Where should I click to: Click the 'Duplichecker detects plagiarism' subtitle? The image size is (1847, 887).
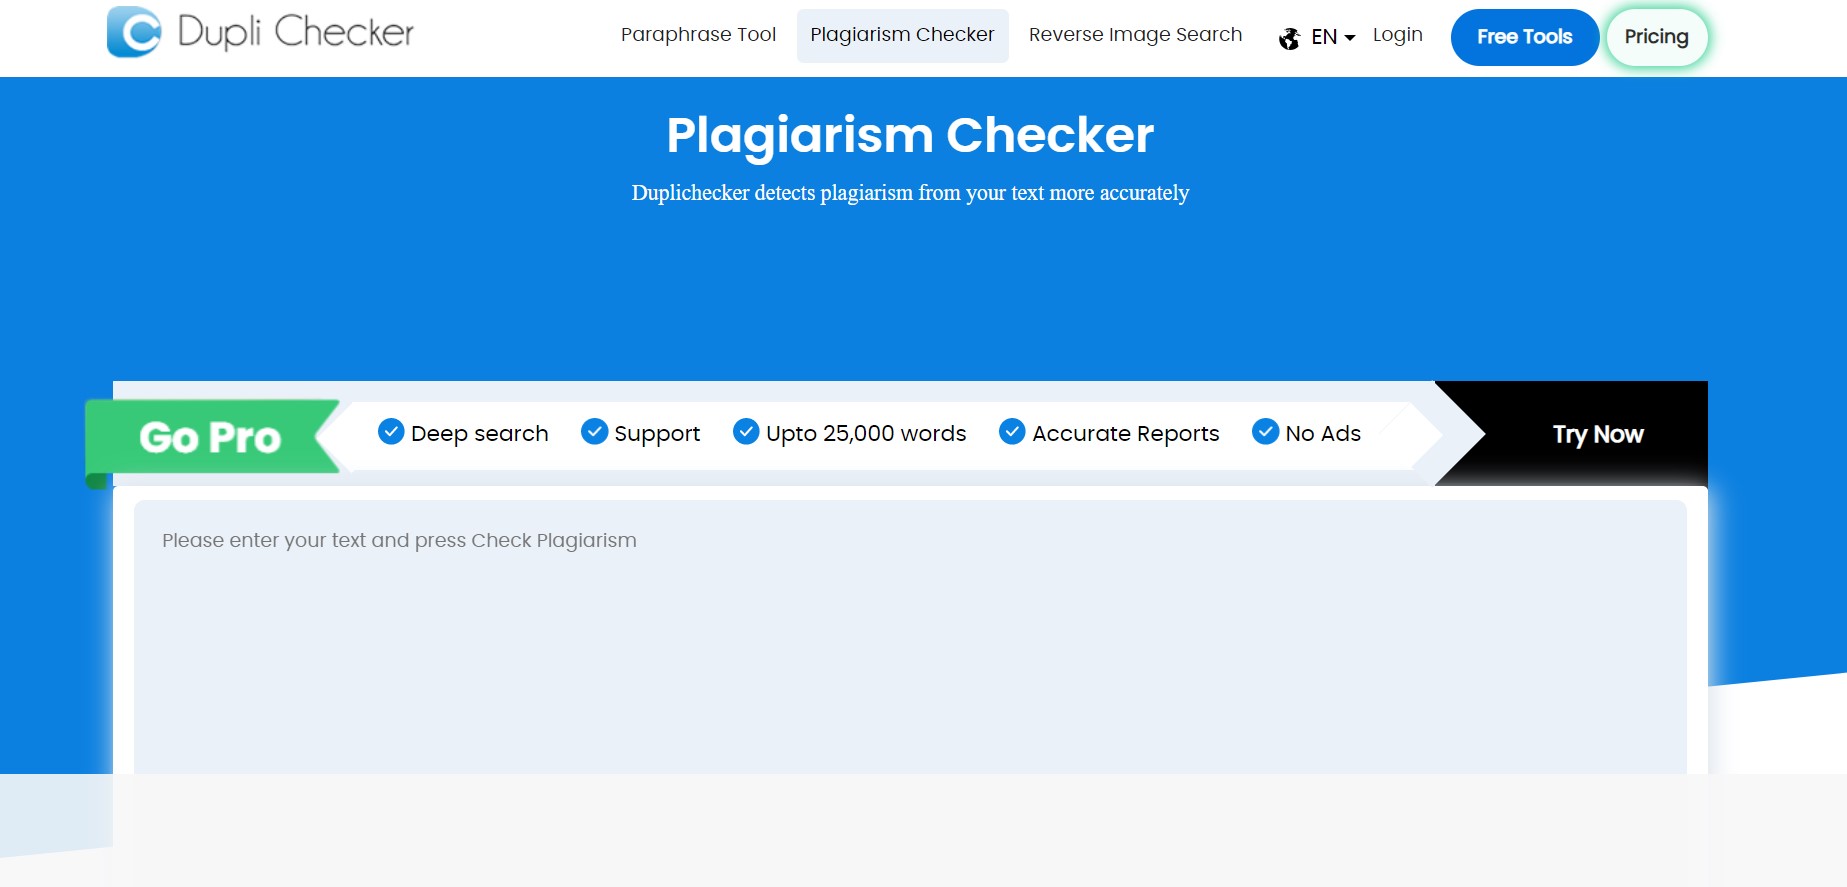pyautogui.click(x=910, y=193)
